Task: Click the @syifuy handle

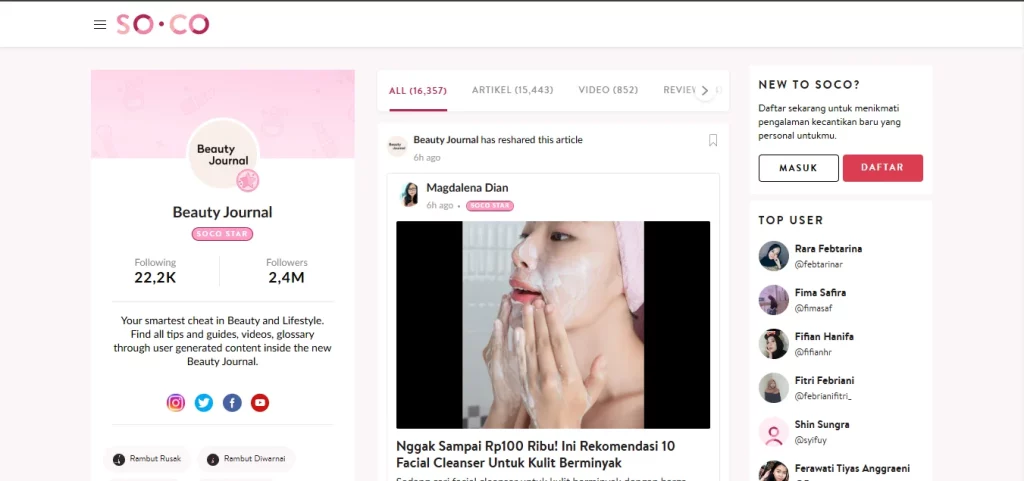Action: [x=810, y=441]
